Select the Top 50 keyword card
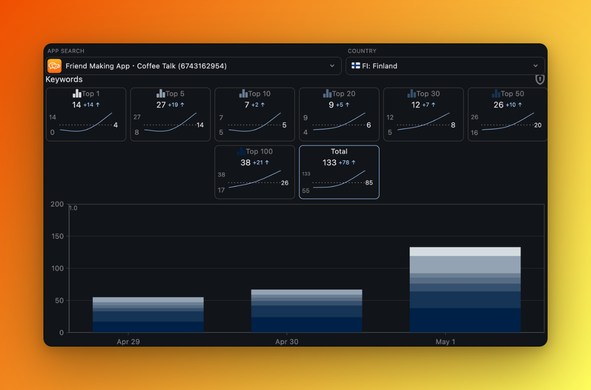The image size is (591, 390). [507, 115]
